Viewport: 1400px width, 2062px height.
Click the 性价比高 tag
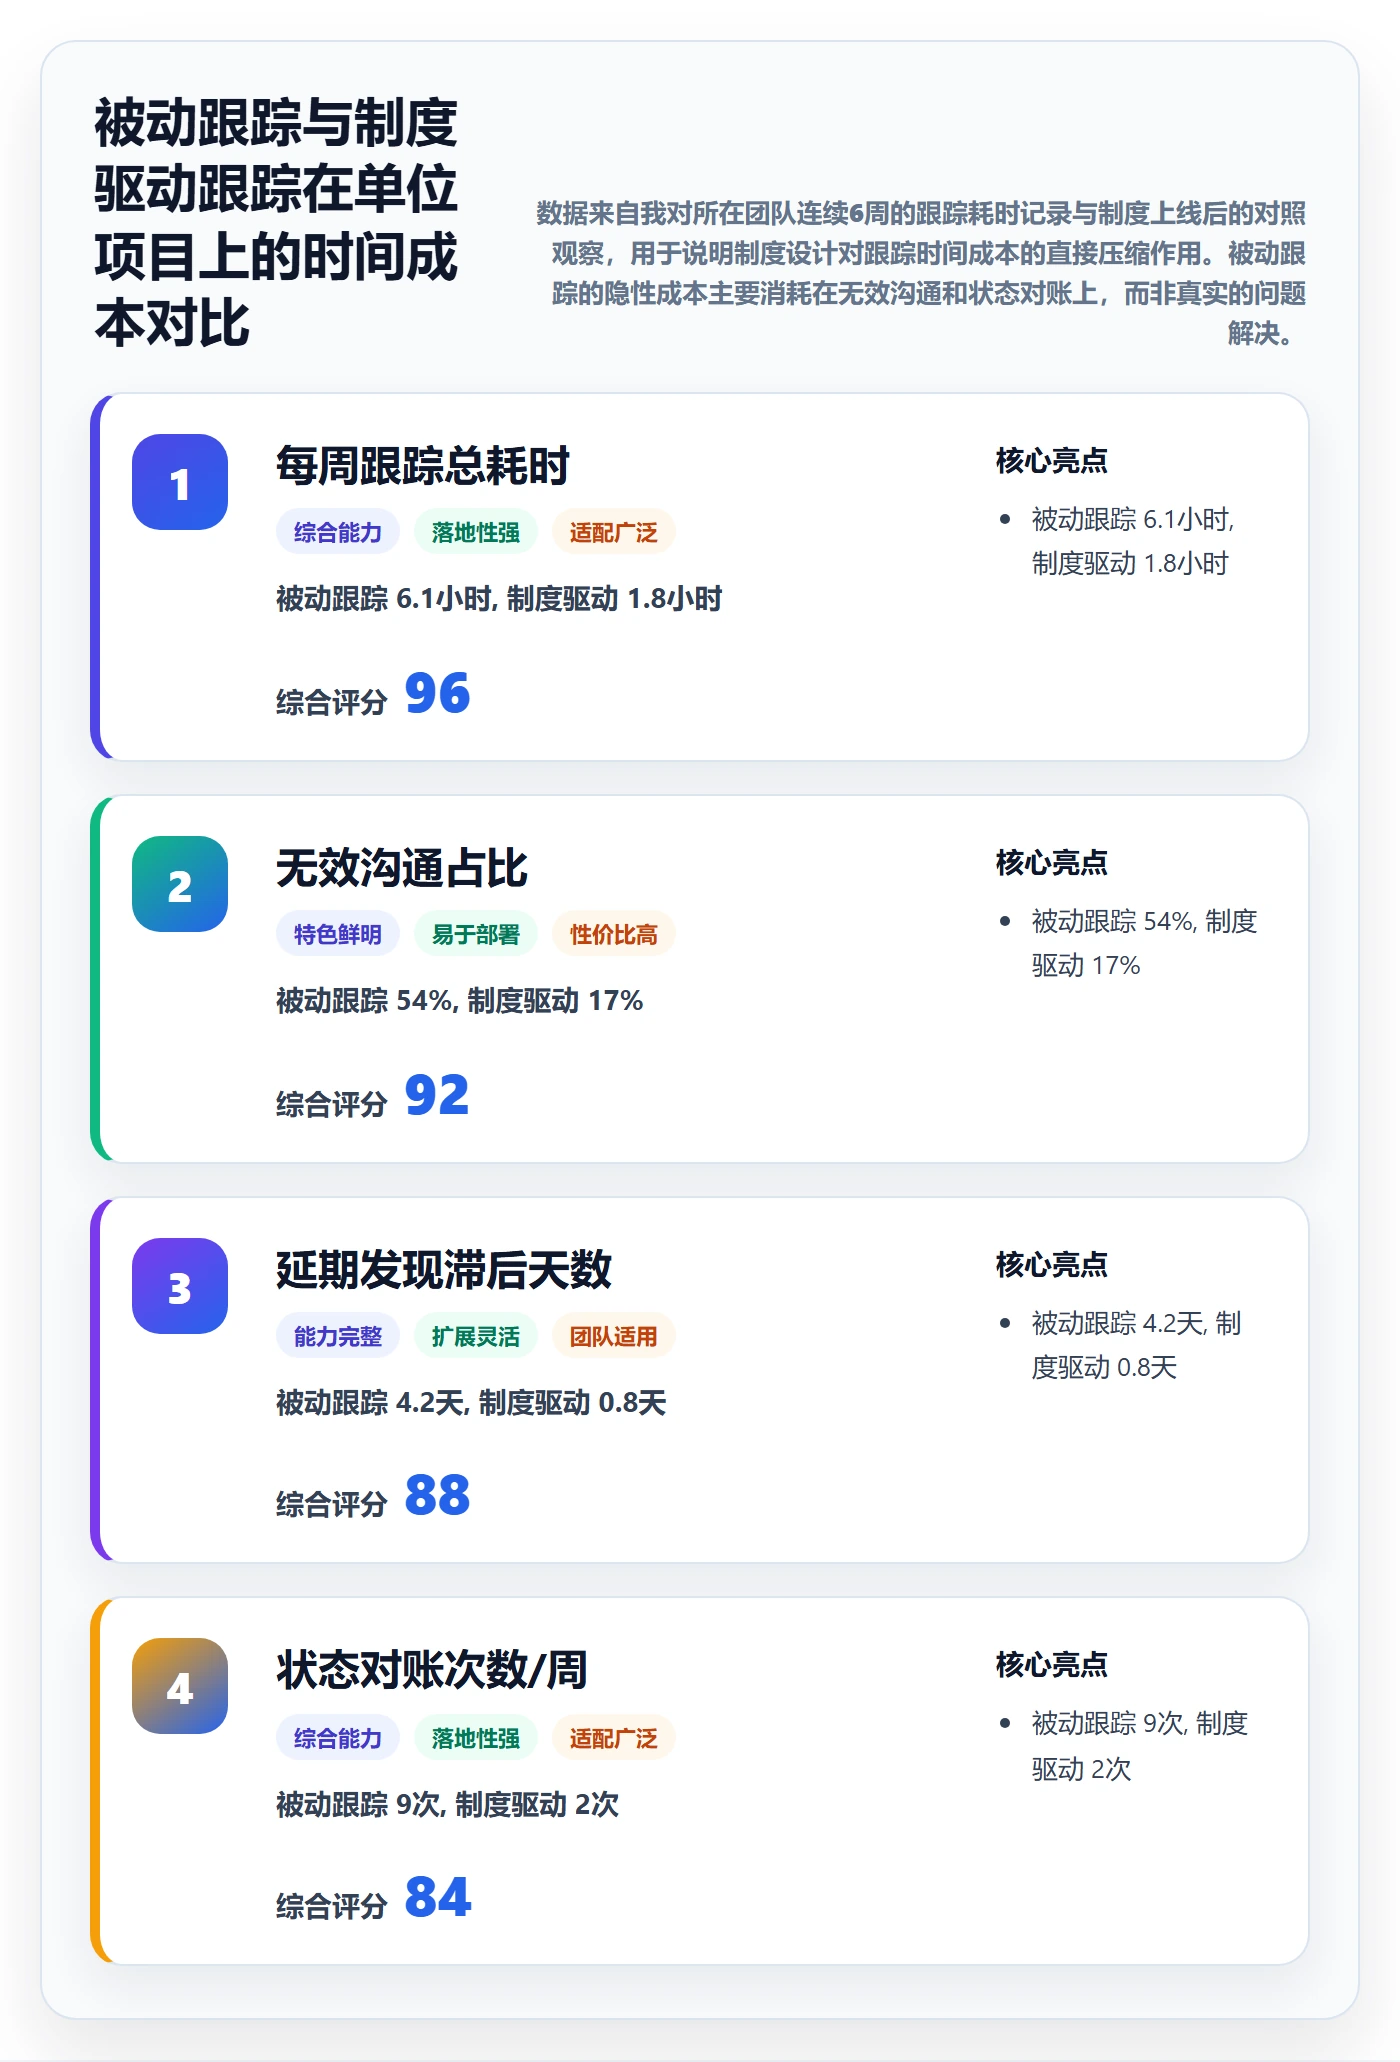click(x=614, y=934)
